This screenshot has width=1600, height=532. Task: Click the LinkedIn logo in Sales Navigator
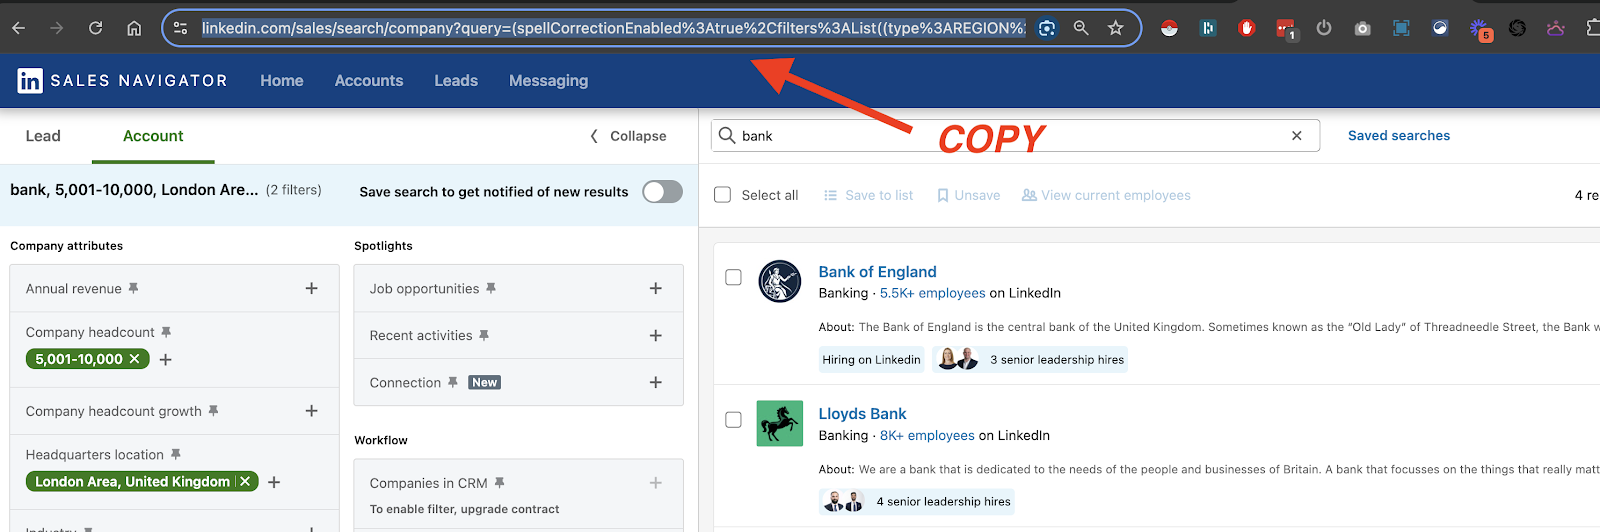pos(30,80)
